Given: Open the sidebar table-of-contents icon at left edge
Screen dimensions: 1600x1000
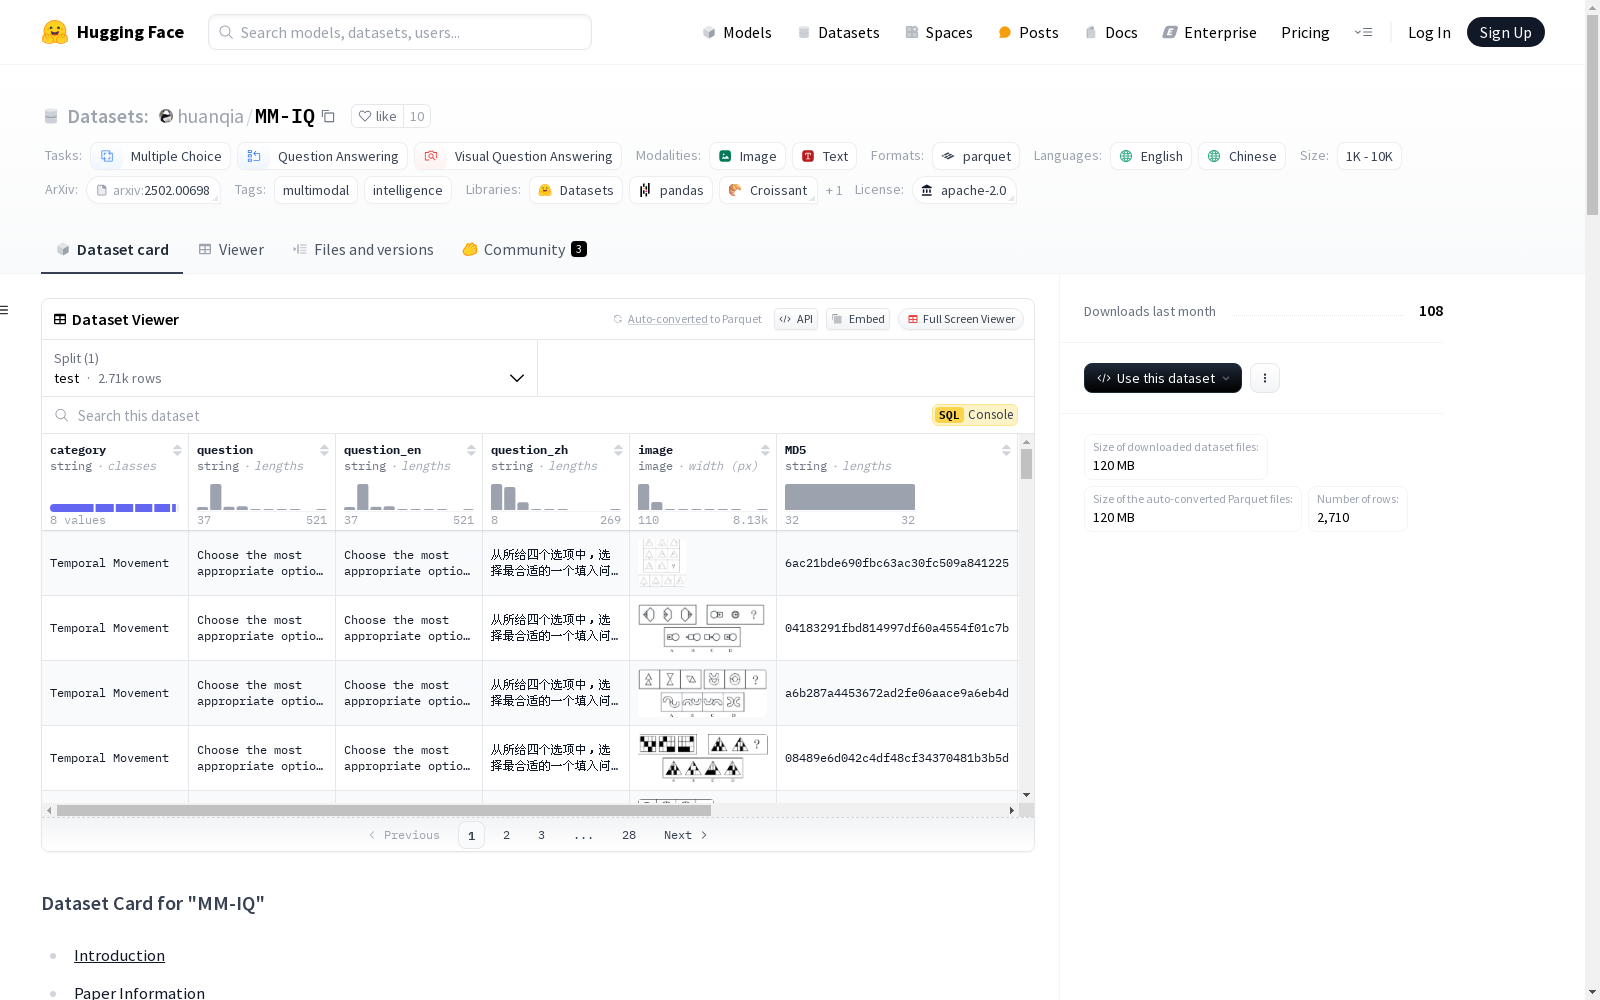Looking at the screenshot, I should pyautogui.click(x=4, y=310).
